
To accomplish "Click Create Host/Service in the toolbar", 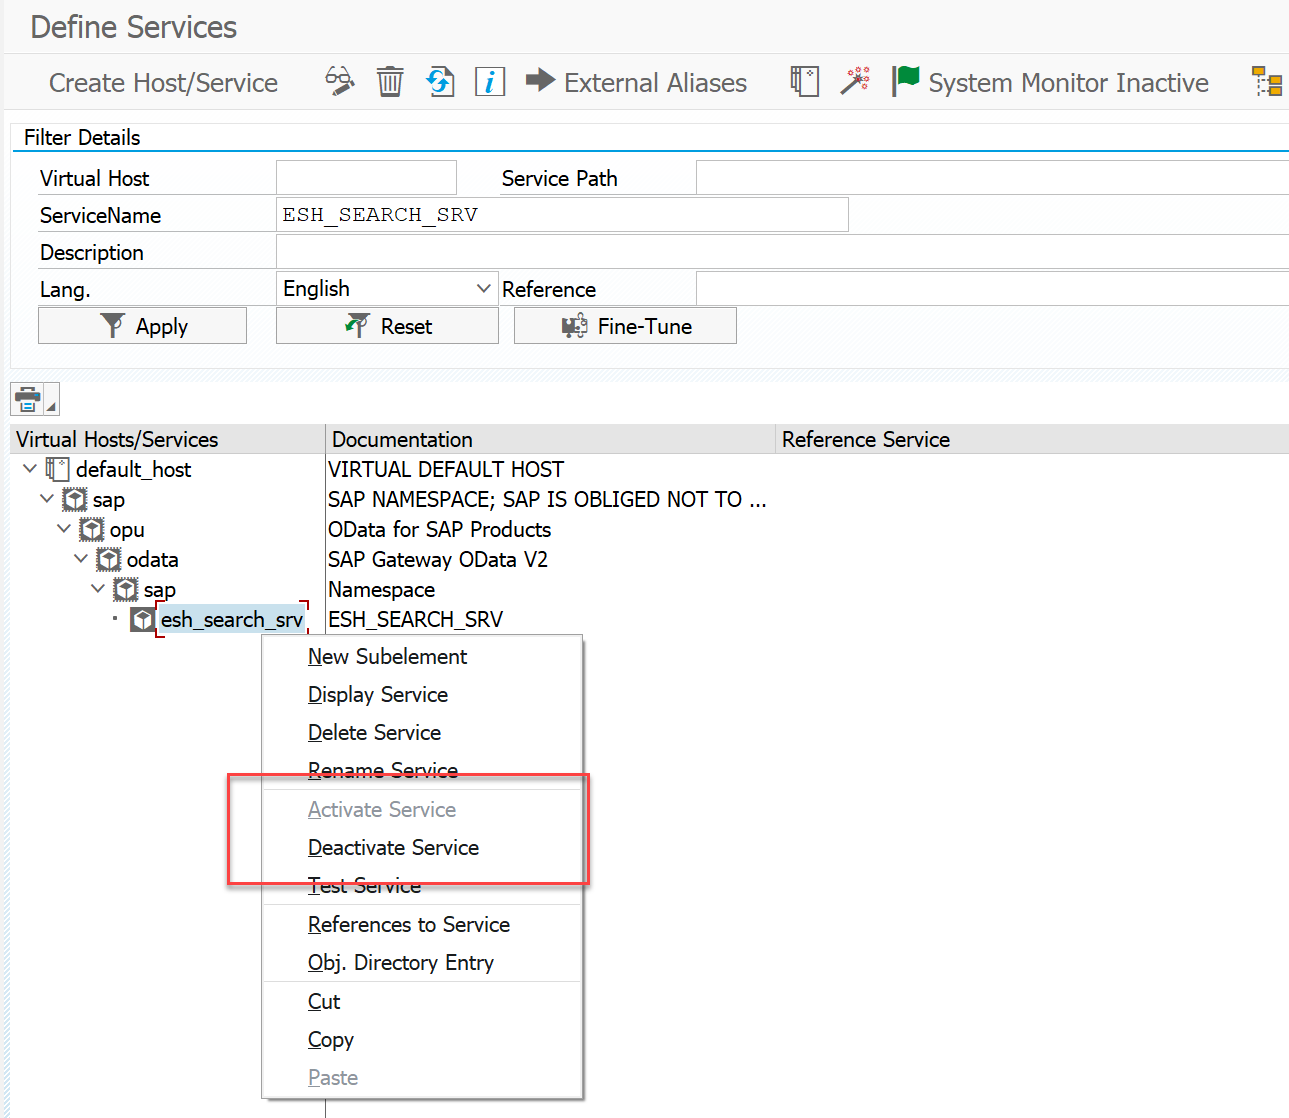I will pyautogui.click(x=164, y=82).
